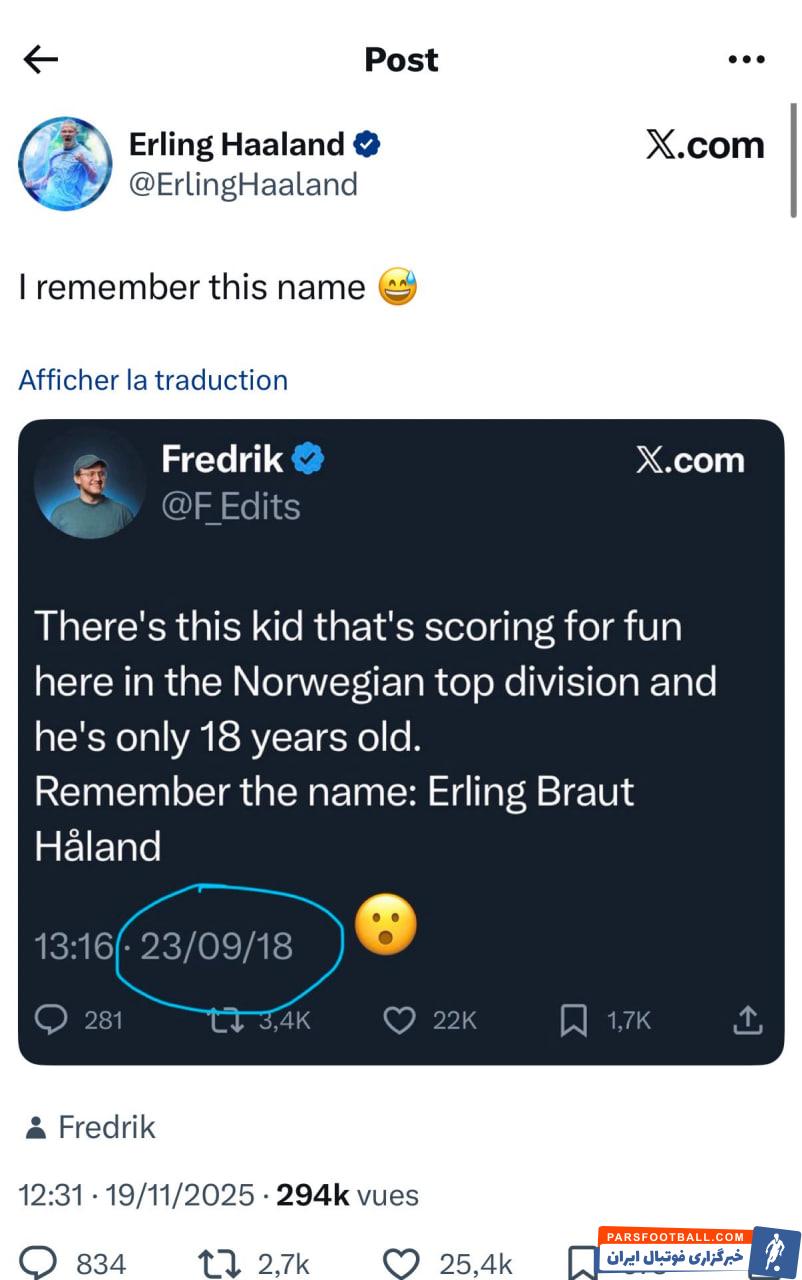Tap the reply icon with 834 comments
Screen dimensions: 802x1280
[40, 1263]
